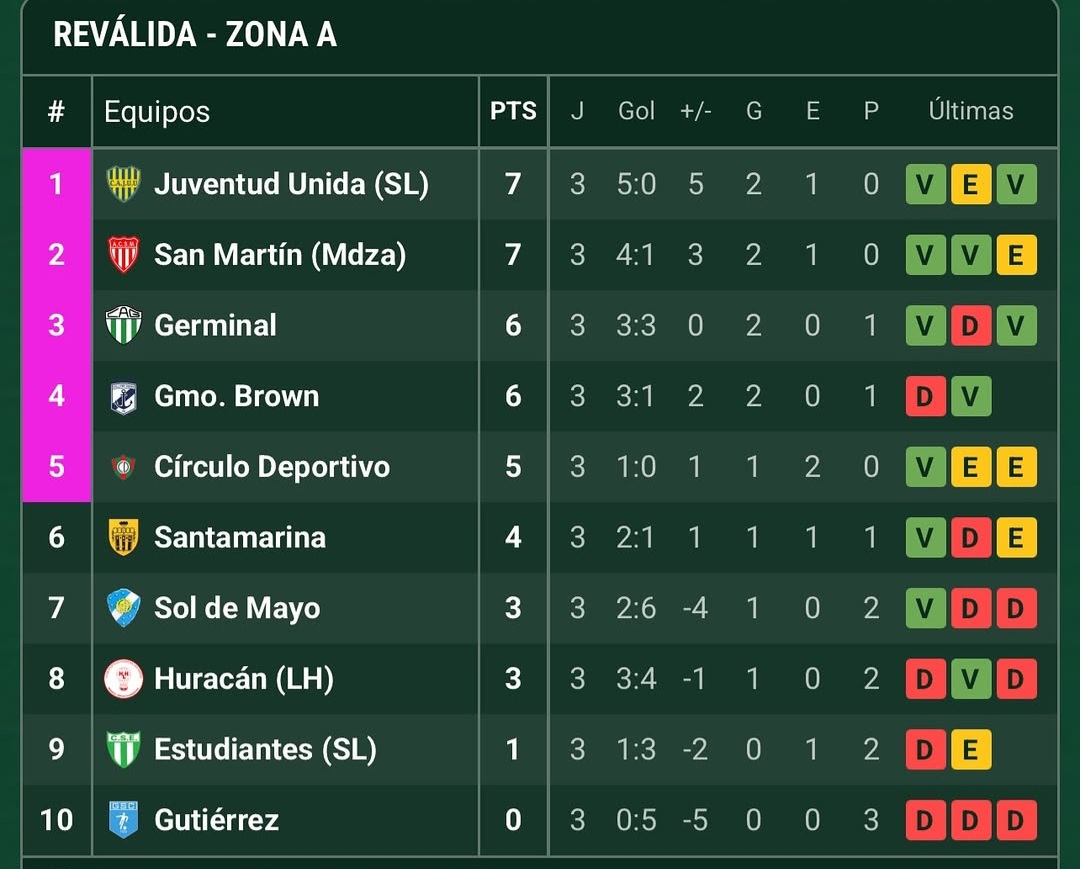The image size is (1080, 869).
Task: Click Gmo. Brown's green V result badge
Action: (970, 396)
